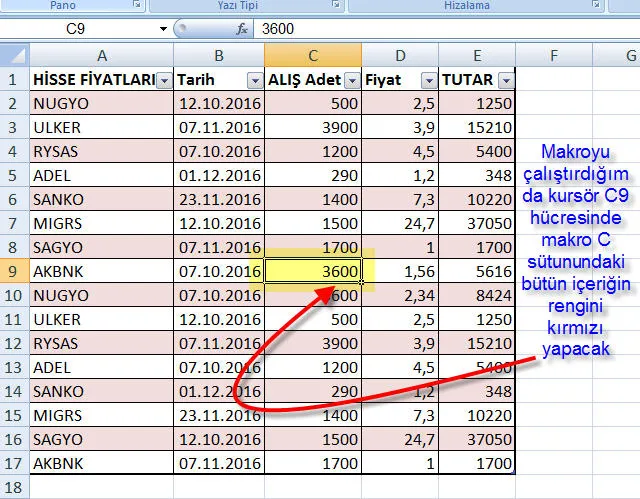This screenshot has width=640, height=499.
Task: Click the Name Box showing C9
Action: point(80,29)
